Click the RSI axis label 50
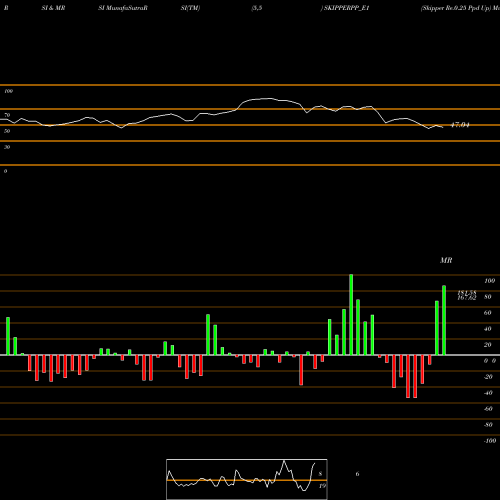 coord(7,131)
